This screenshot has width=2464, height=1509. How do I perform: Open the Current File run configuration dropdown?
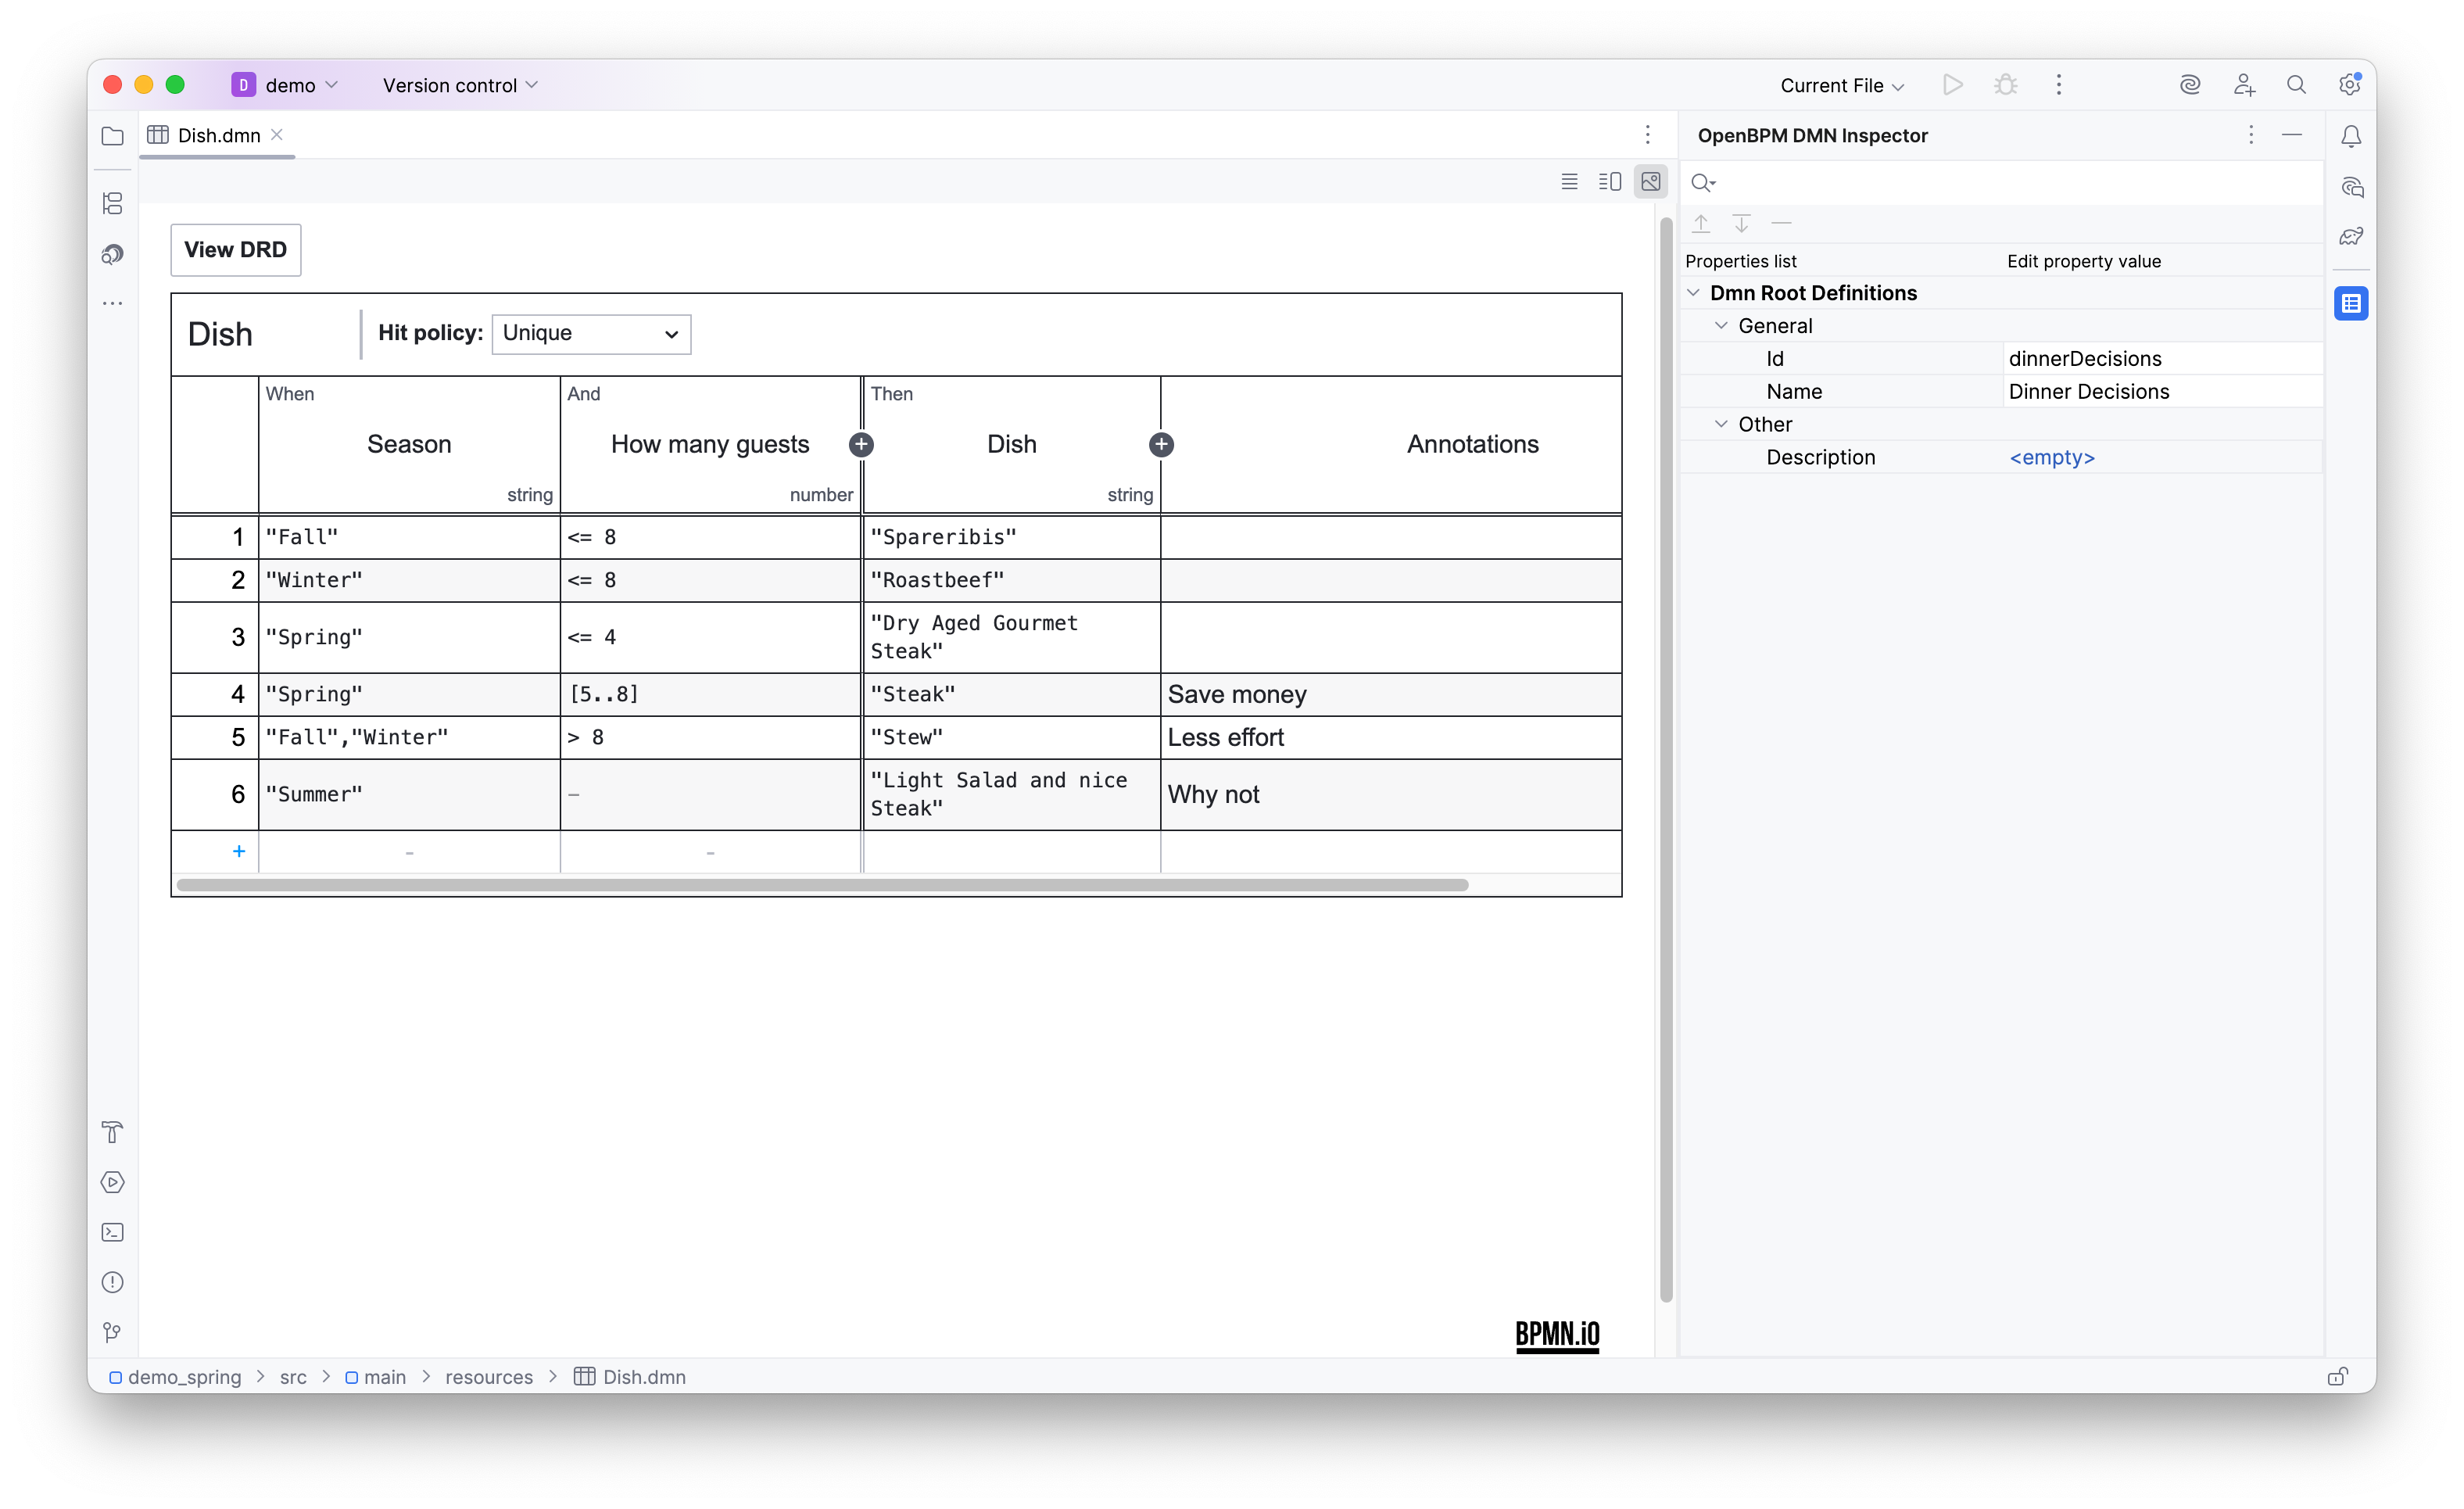coord(1842,85)
